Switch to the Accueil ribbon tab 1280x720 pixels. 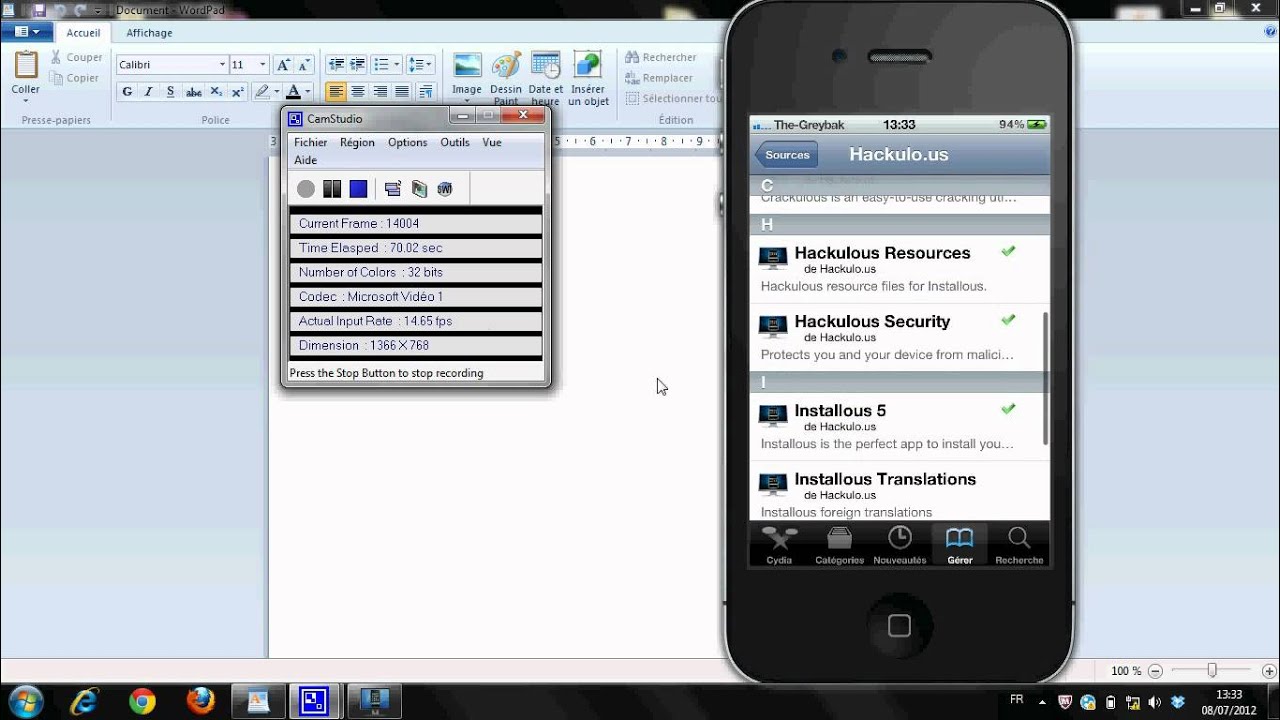pos(83,32)
